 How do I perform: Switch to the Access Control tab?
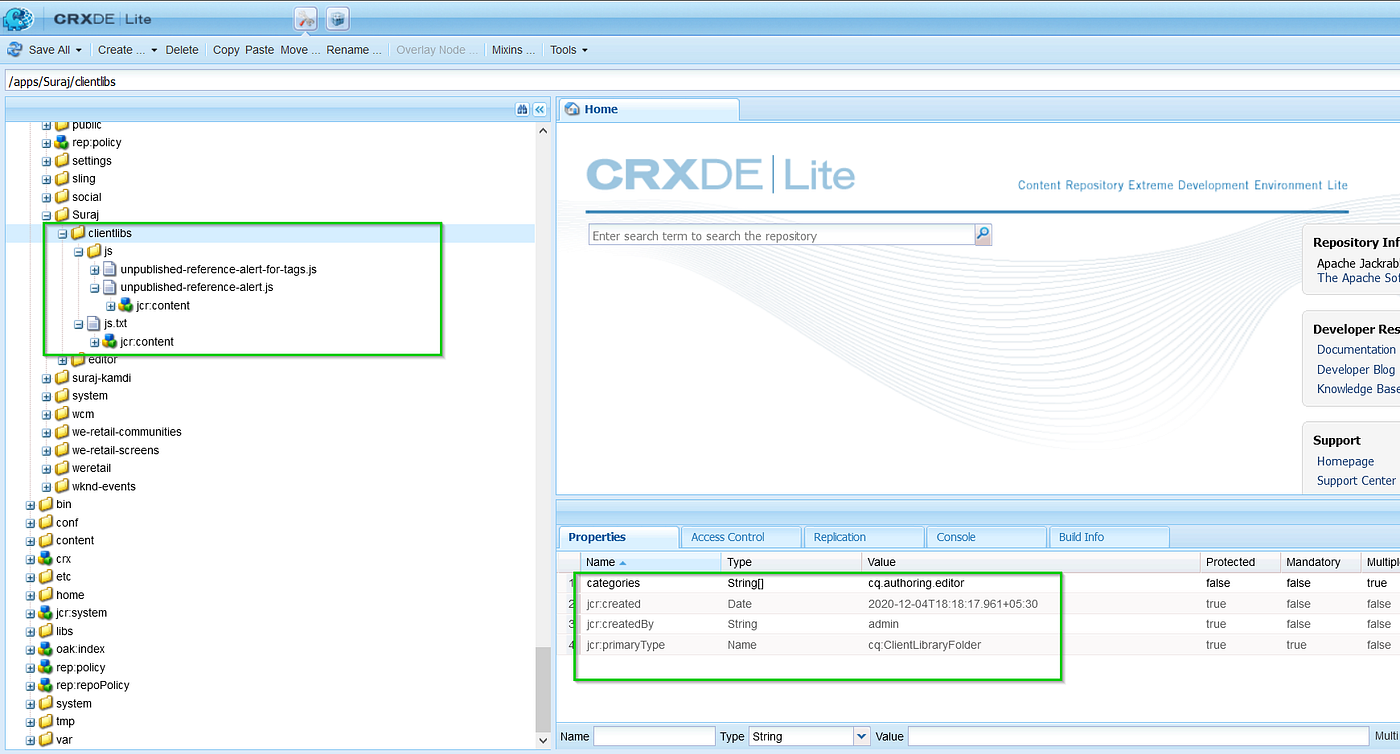coord(740,537)
